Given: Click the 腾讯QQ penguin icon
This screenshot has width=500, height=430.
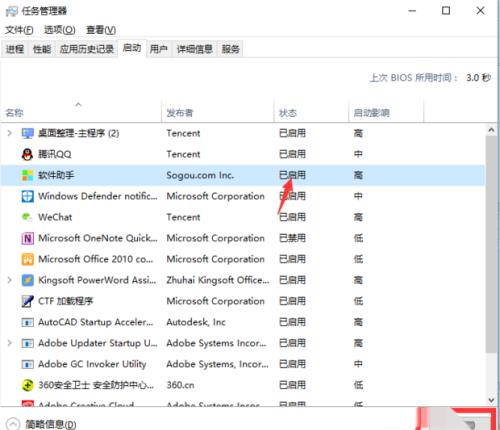Looking at the screenshot, I should point(27,154).
